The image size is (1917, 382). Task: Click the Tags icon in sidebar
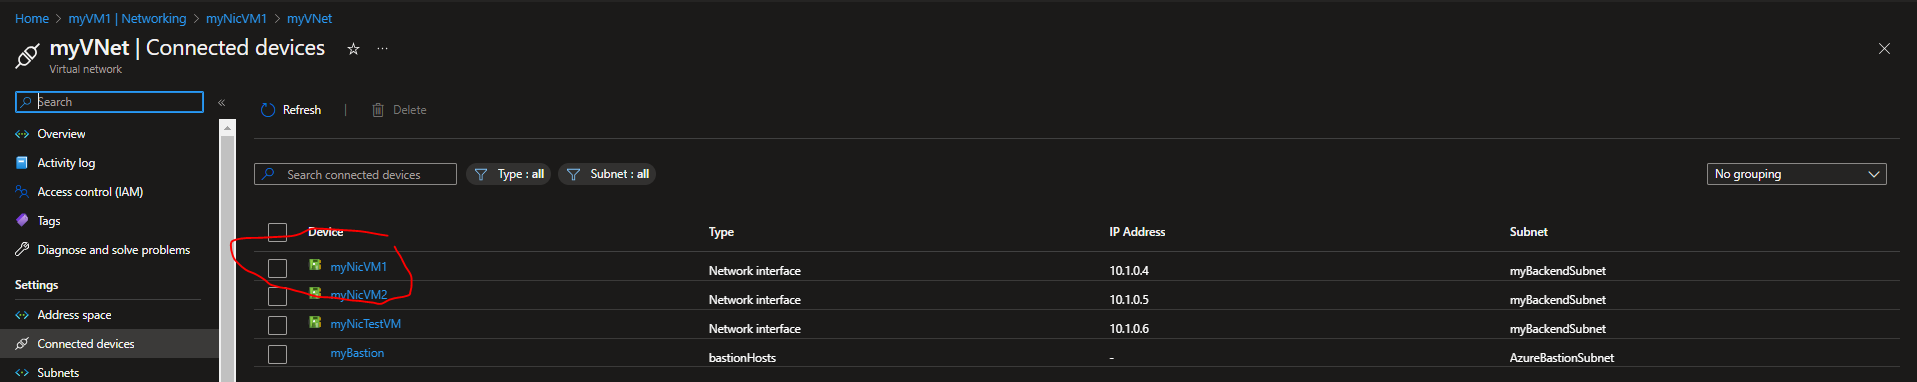point(22,220)
